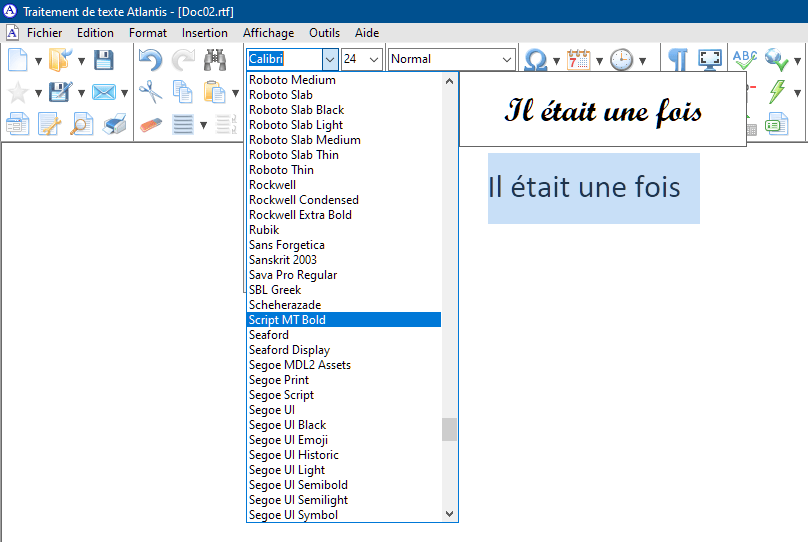Open the Normal style dropdown
The image size is (808, 542).
pos(506,59)
